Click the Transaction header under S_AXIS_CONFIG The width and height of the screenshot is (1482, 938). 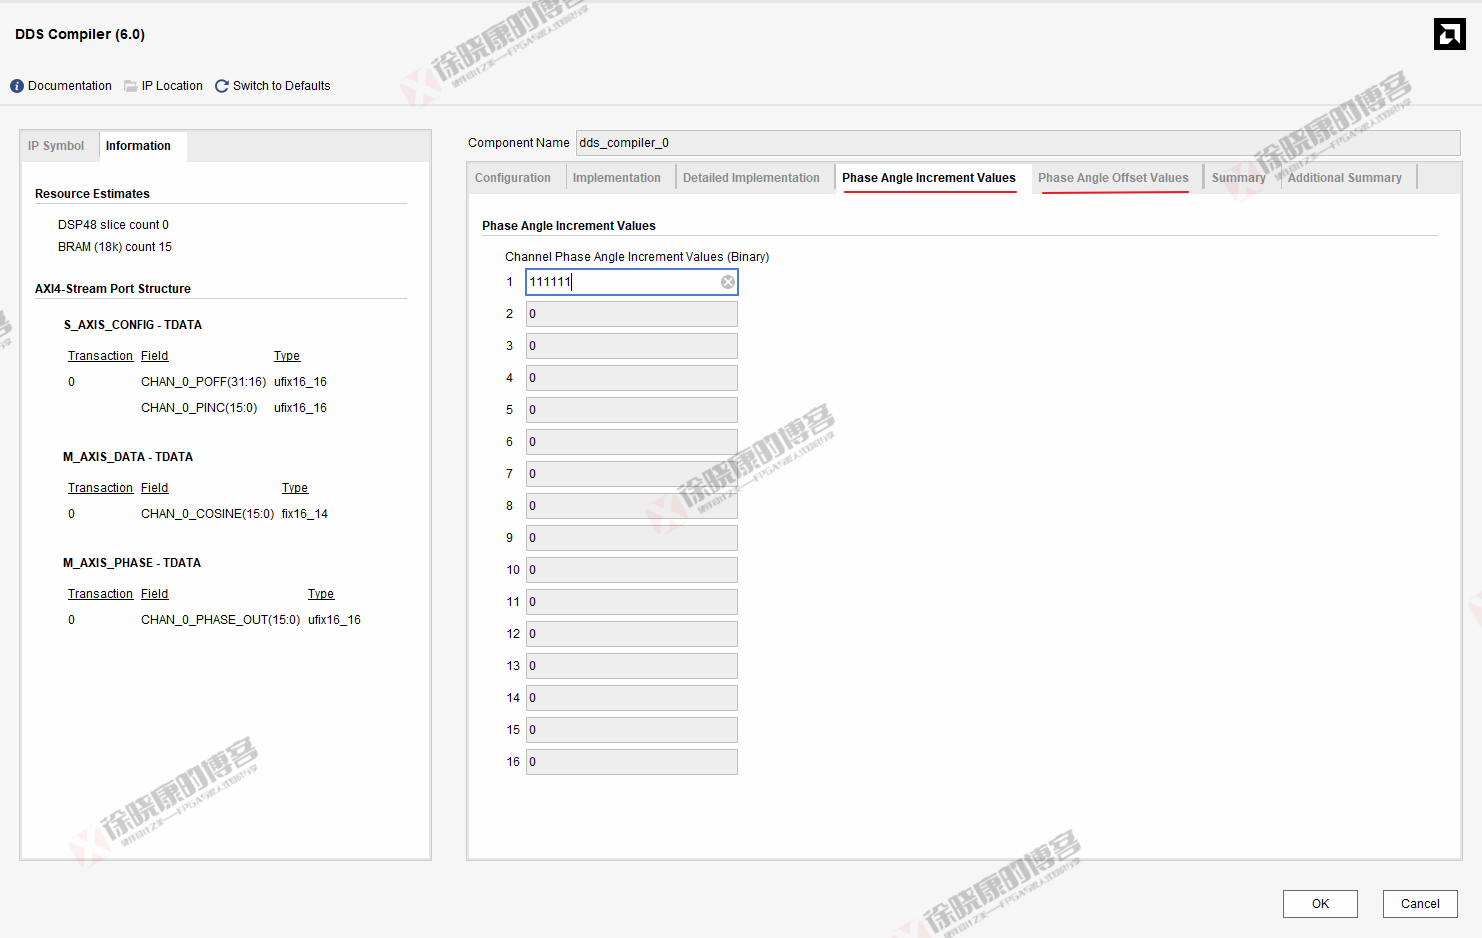tap(100, 356)
